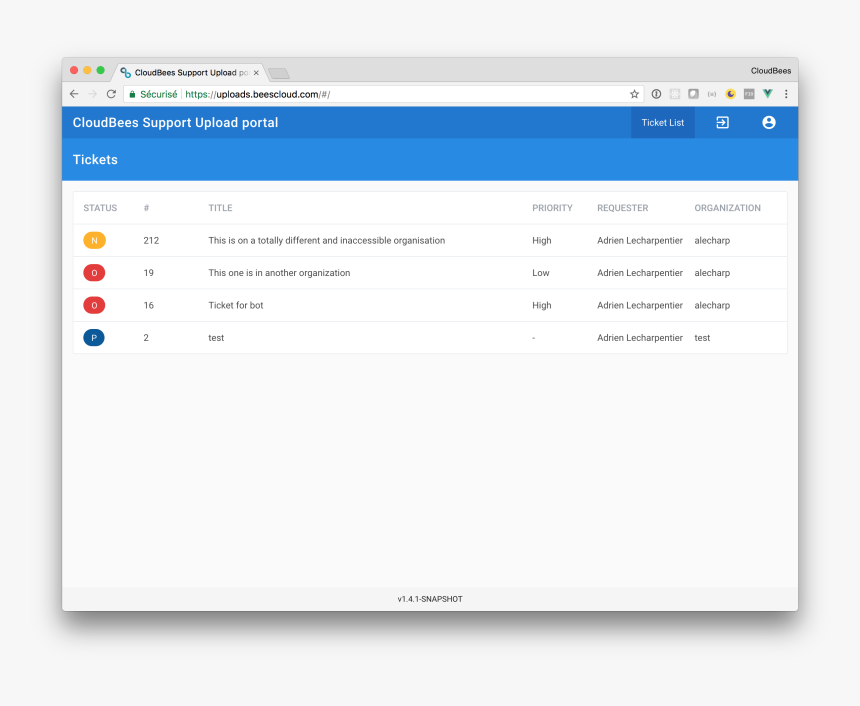Click ticket number 16
860x706 pixels.
[x=149, y=305]
